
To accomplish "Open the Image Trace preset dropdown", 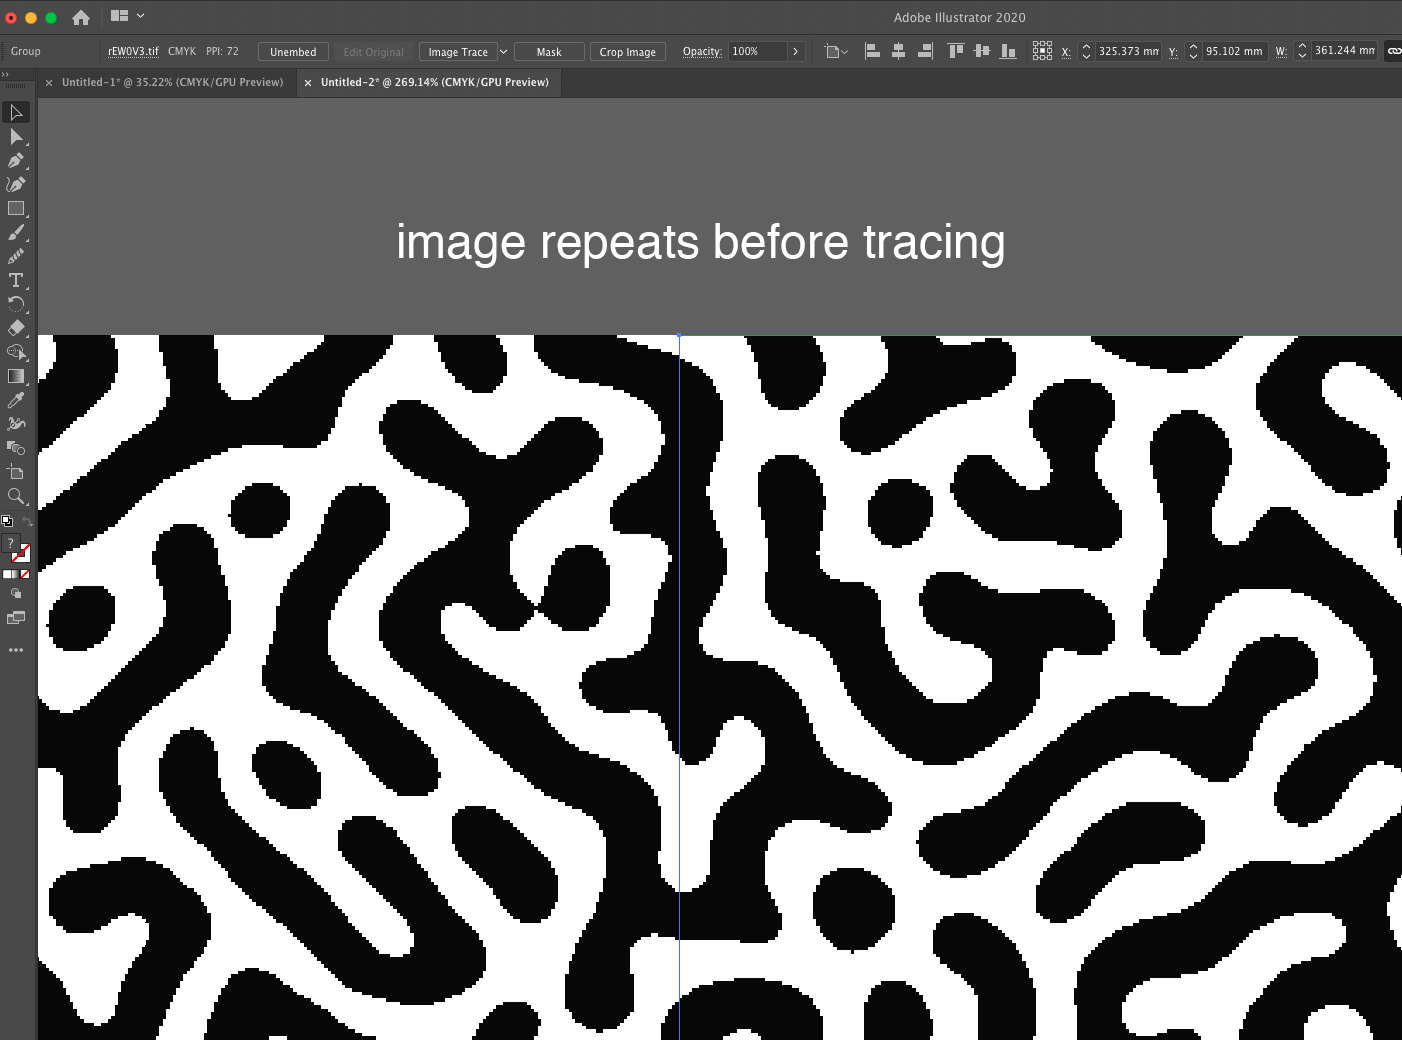I will point(503,51).
